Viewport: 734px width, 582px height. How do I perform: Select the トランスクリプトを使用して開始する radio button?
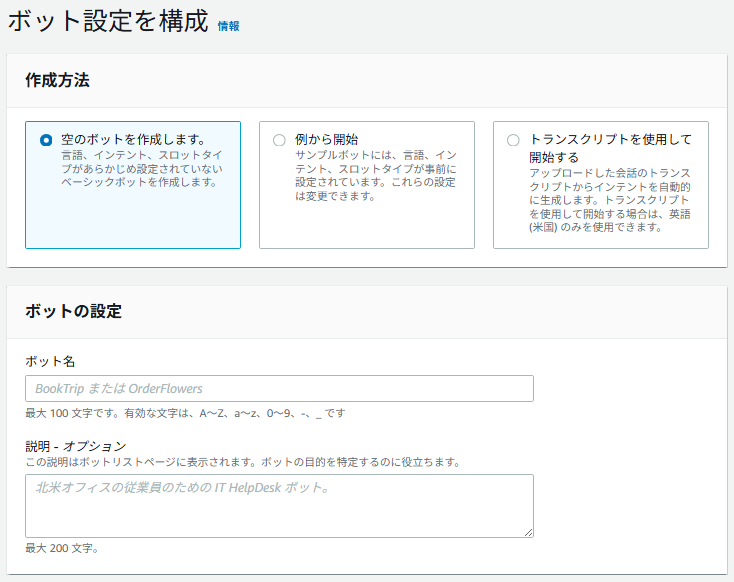[x=513, y=140]
